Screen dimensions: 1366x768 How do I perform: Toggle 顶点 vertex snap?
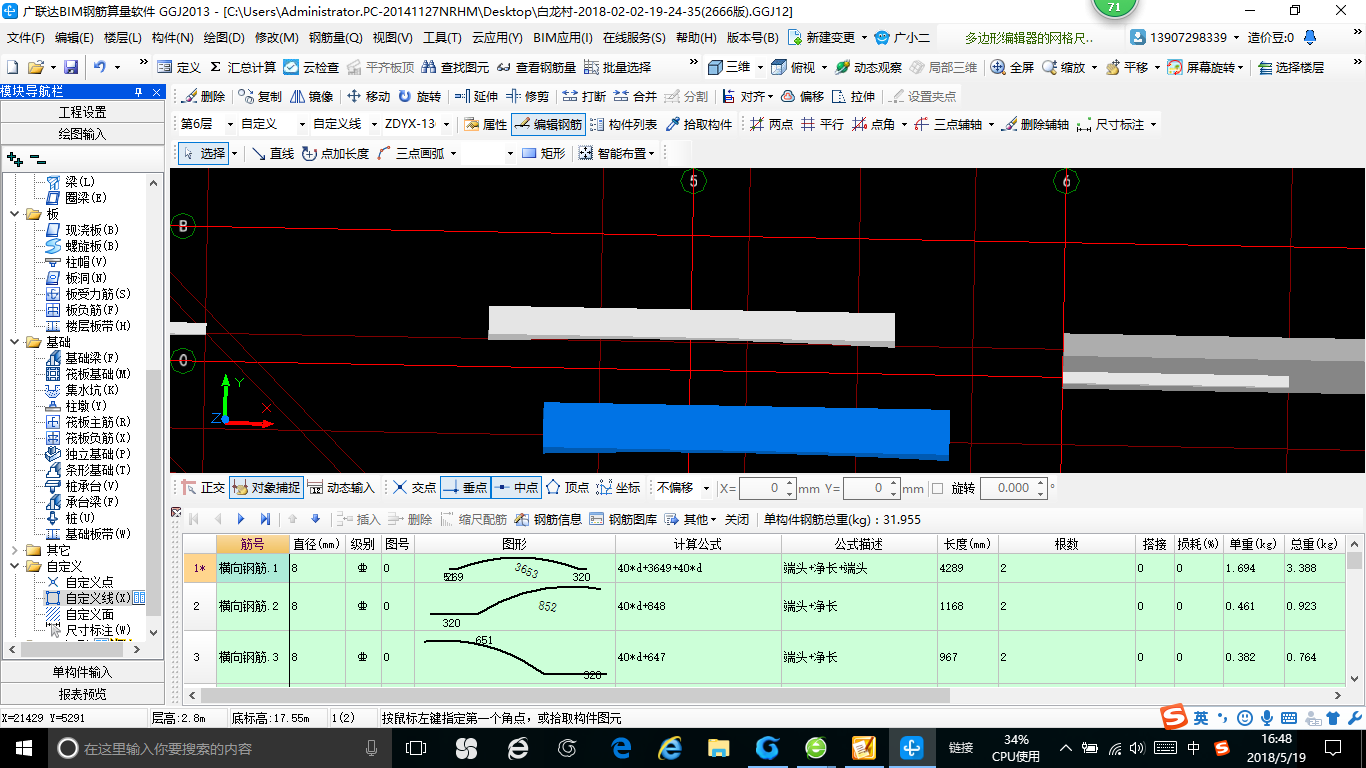tap(567, 488)
